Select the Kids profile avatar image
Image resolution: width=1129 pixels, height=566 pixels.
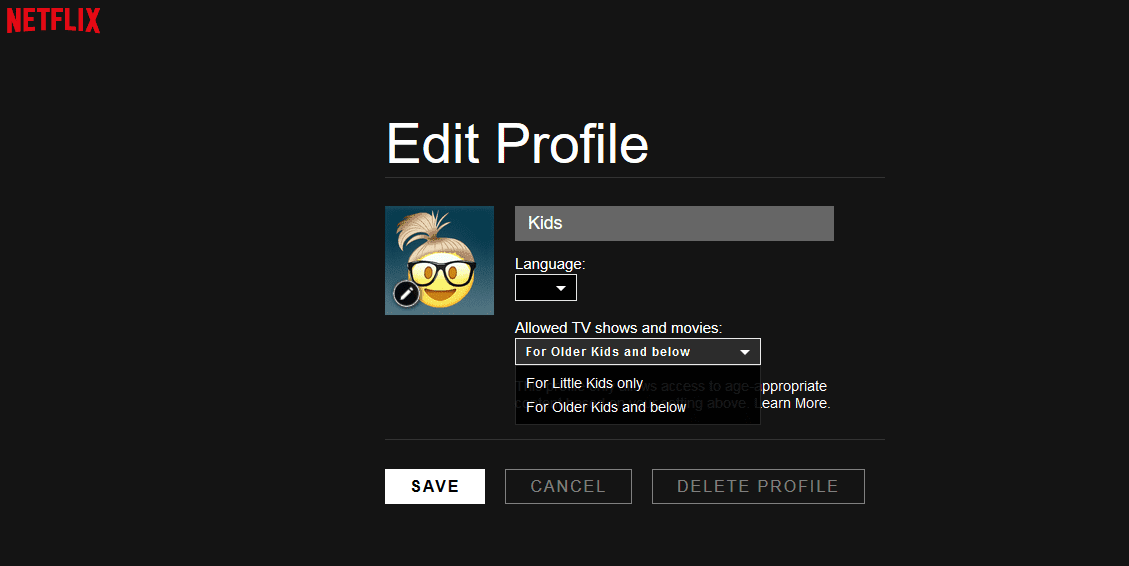pos(439,260)
